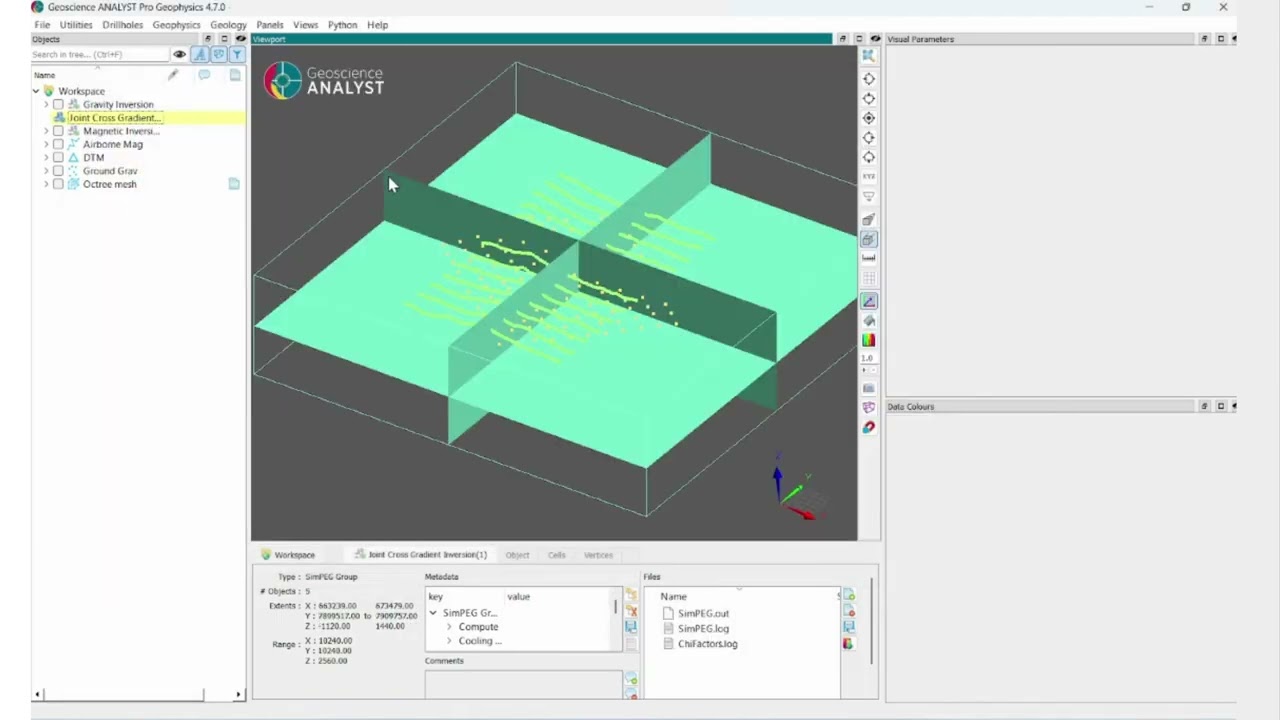1280x720 pixels.
Task: Expand the Compute metadata entry
Action: click(x=449, y=627)
